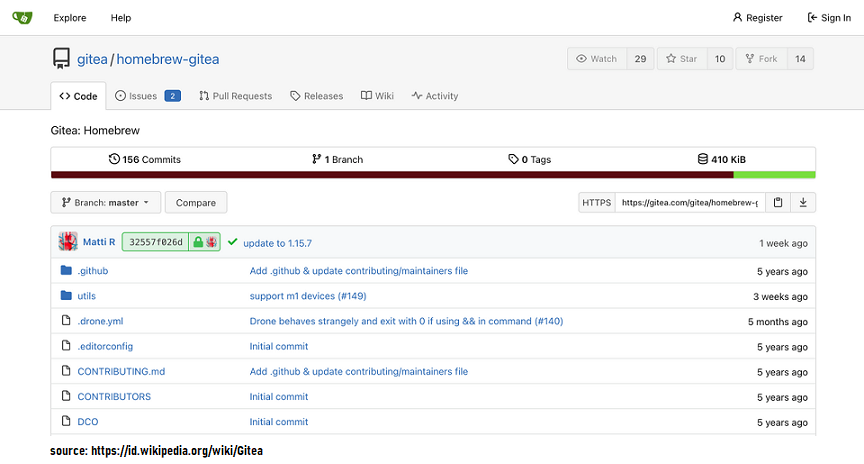Viewport: 864px width, 464px height.
Task: Open the .github folder icon
Action: click(x=66, y=271)
